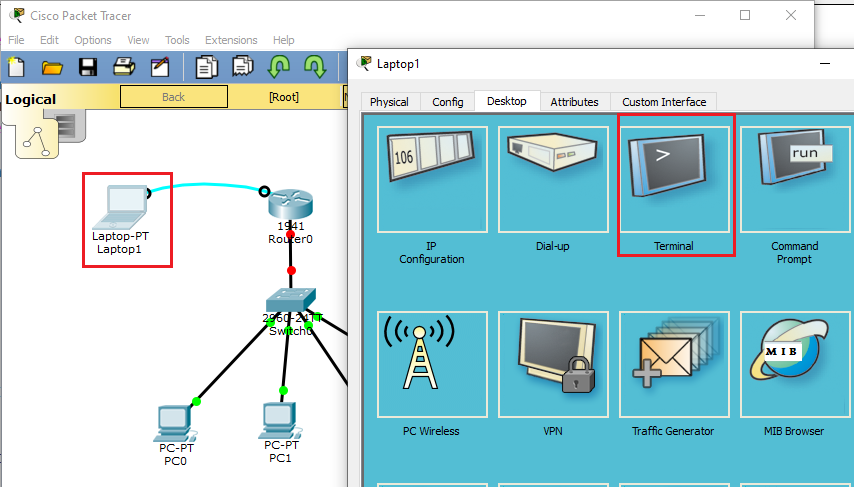
Task: Click the Save floppy disk icon
Action: [x=88, y=68]
